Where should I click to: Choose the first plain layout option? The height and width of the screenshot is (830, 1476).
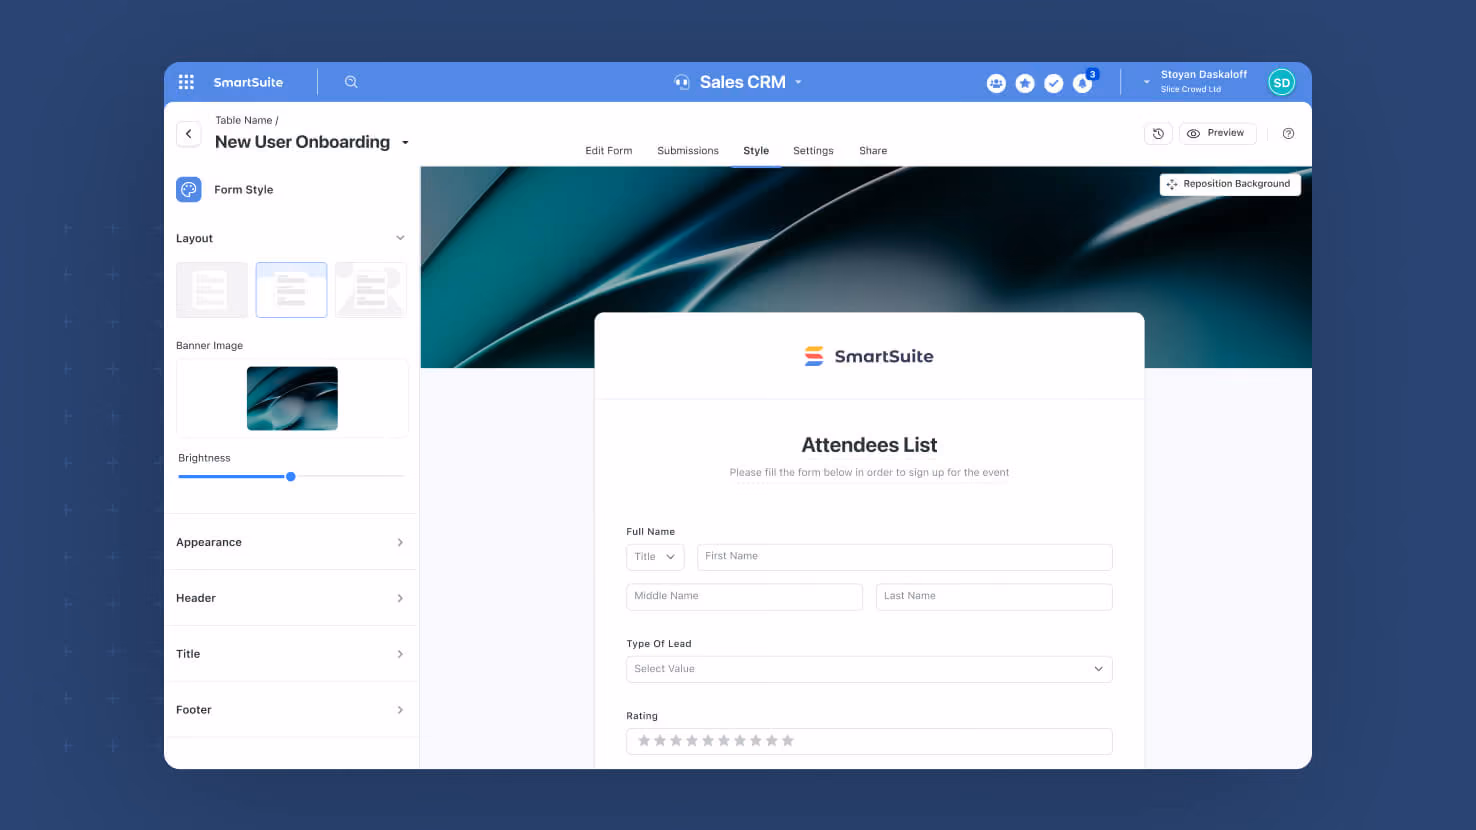[212, 290]
